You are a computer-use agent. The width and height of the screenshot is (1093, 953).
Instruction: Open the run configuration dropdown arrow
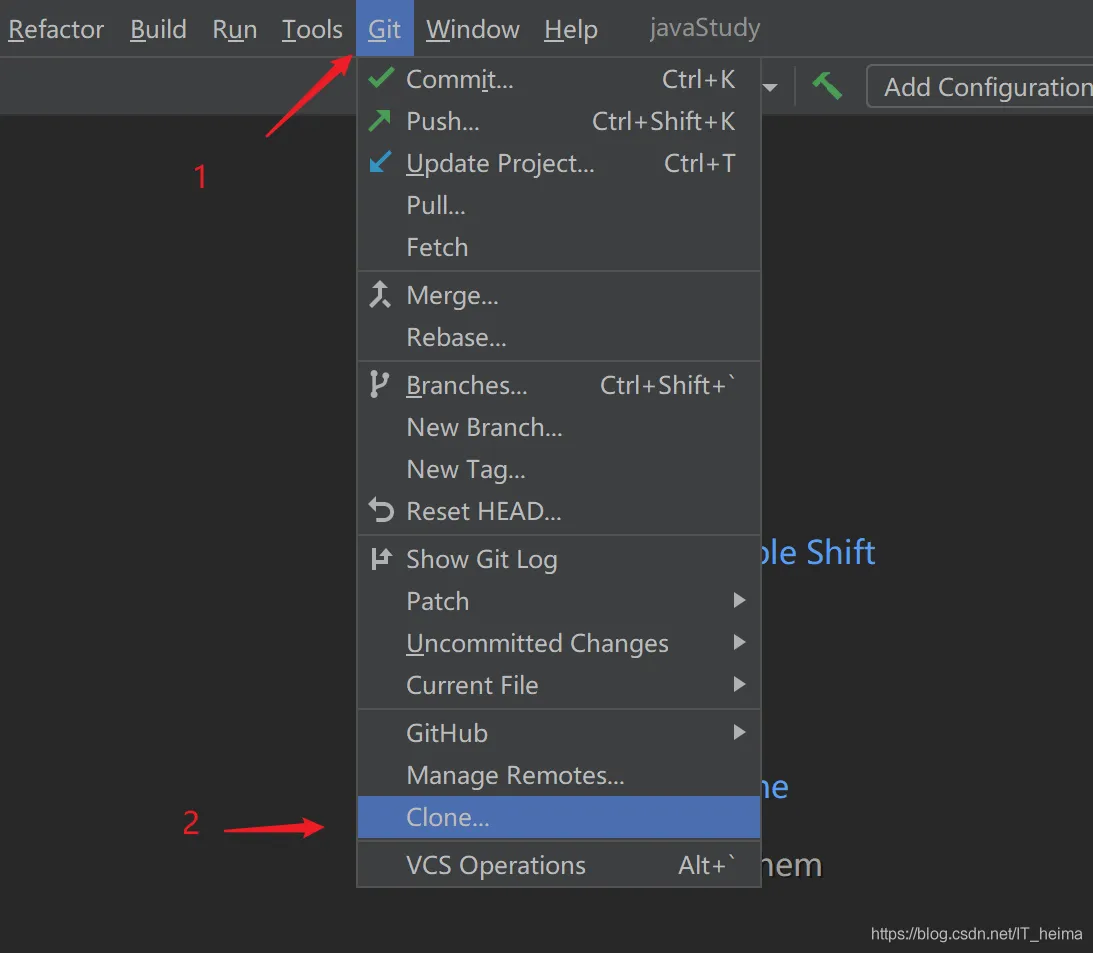pos(771,88)
